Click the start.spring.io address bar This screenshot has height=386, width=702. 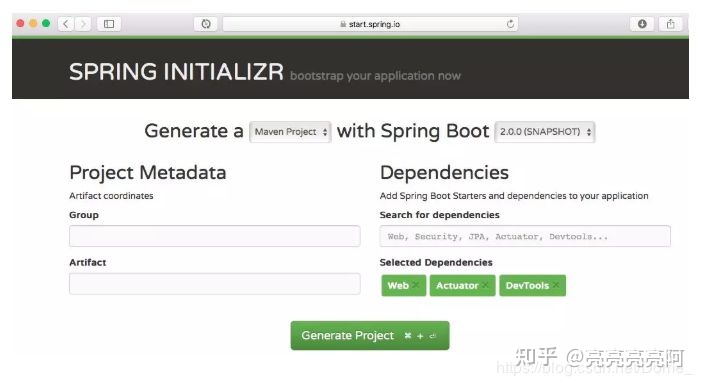370,24
